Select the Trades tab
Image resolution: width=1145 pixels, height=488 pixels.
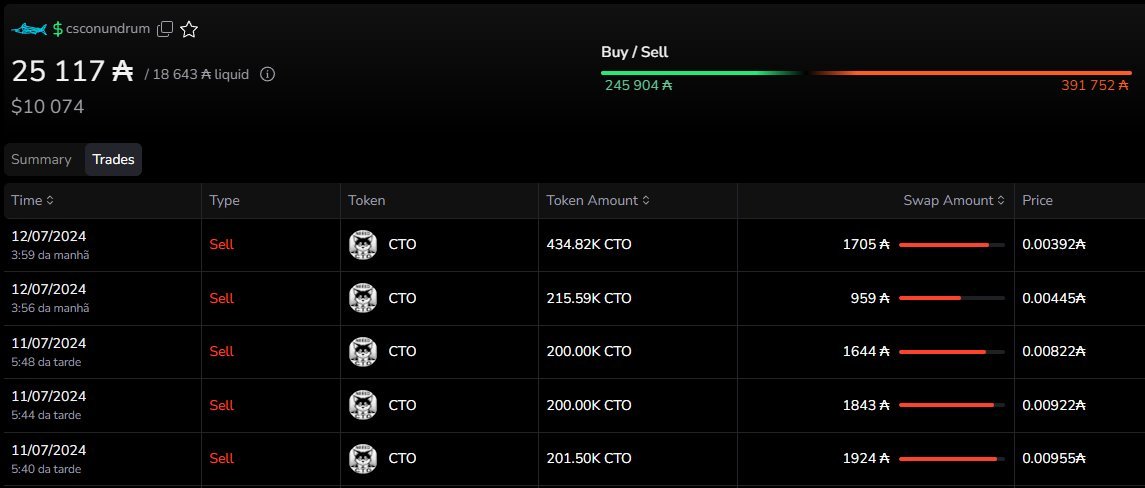pos(113,159)
